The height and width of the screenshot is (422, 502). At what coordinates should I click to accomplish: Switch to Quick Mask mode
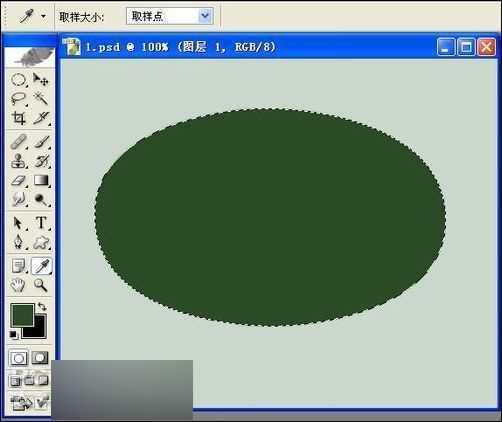[40, 358]
